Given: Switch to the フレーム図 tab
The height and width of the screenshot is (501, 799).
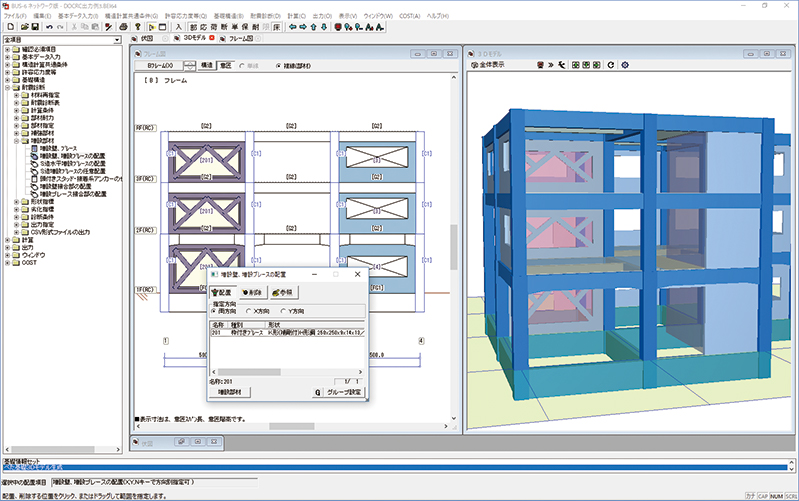Looking at the screenshot, I should pyautogui.click(x=240, y=38).
